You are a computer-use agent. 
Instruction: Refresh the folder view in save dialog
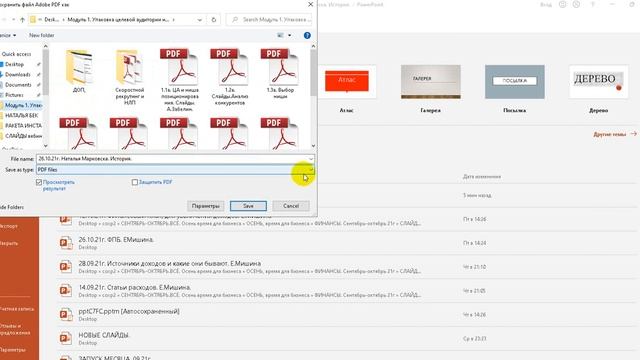click(x=213, y=20)
